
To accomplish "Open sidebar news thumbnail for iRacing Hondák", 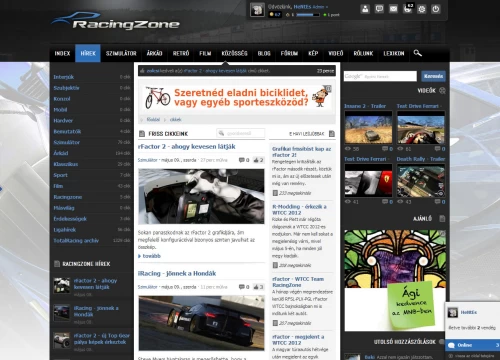I will click(x=62, y=313).
